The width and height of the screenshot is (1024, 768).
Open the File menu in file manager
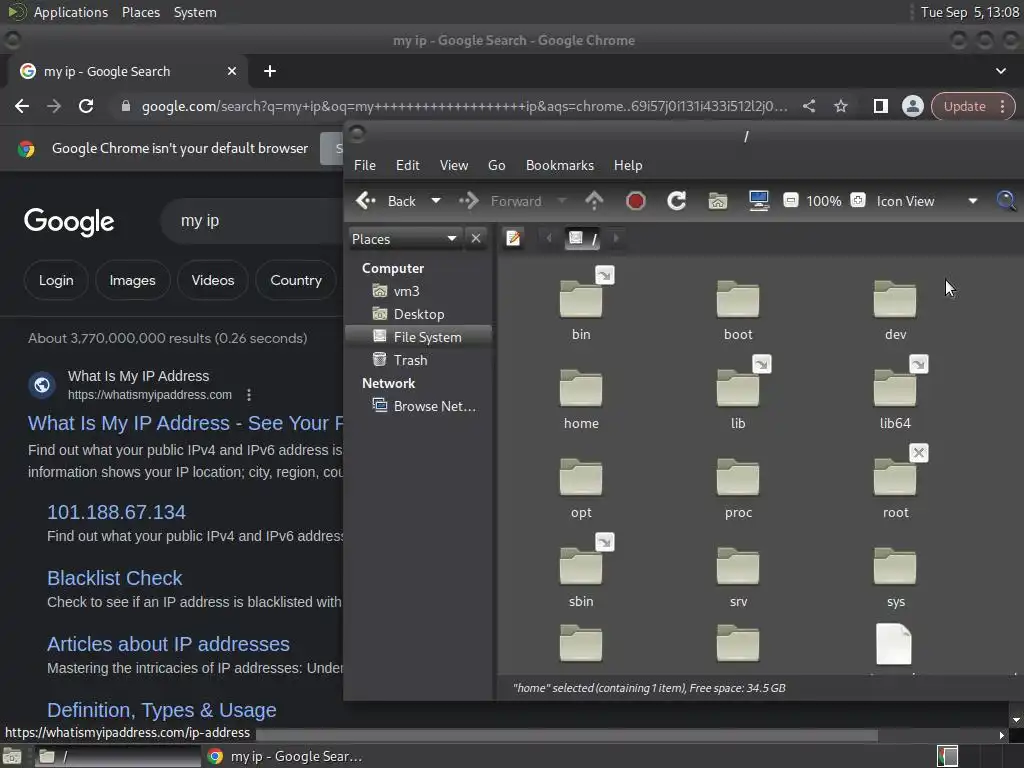pyautogui.click(x=364, y=165)
